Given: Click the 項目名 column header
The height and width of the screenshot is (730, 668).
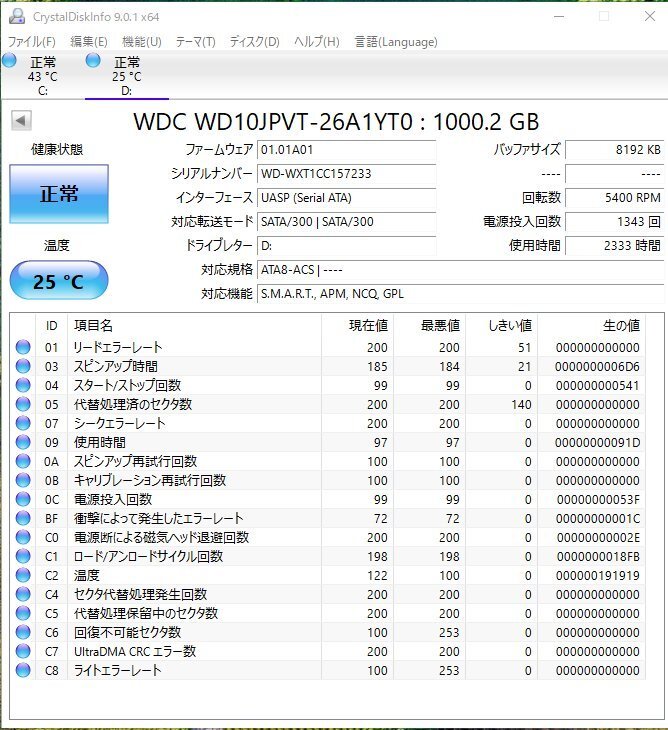Looking at the screenshot, I should tap(93, 325).
